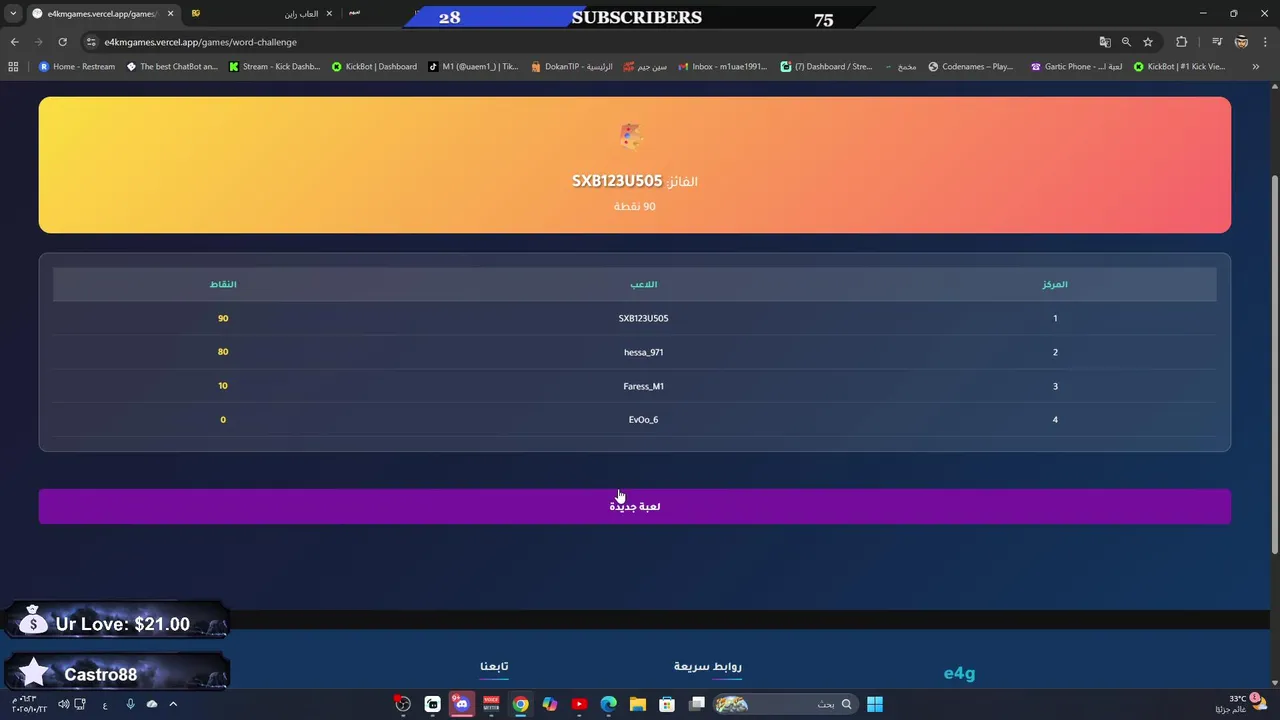Open YouTube app from the taskbar
This screenshot has height=720, width=1280.
tap(579, 704)
